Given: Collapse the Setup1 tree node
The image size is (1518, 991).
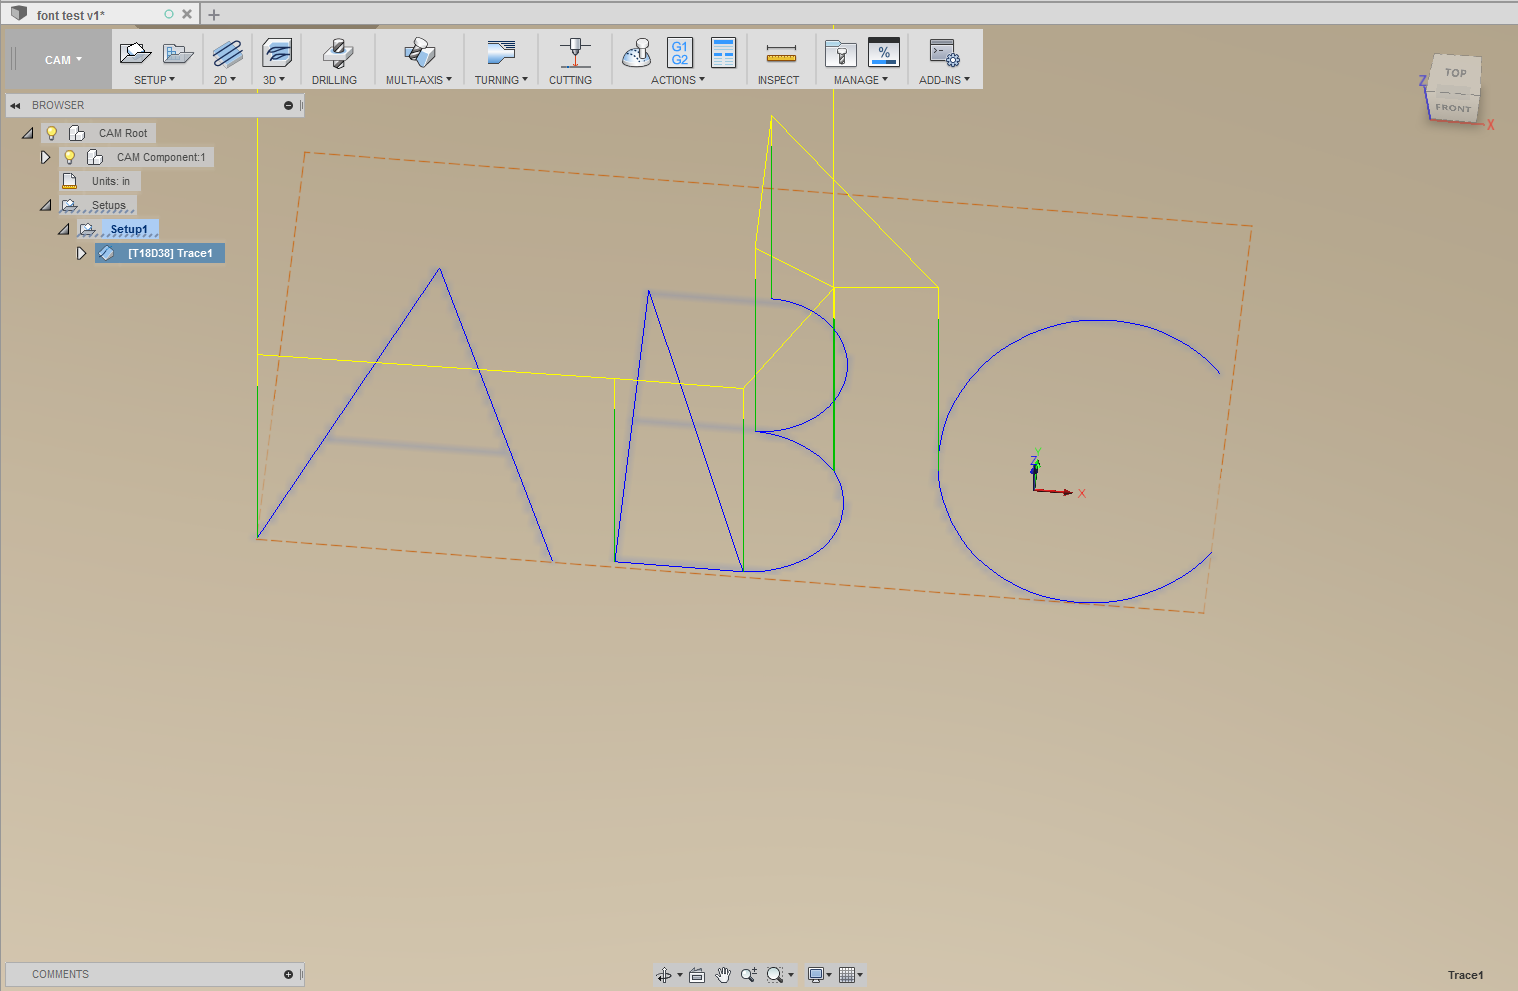Looking at the screenshot, I should point(64,229).
